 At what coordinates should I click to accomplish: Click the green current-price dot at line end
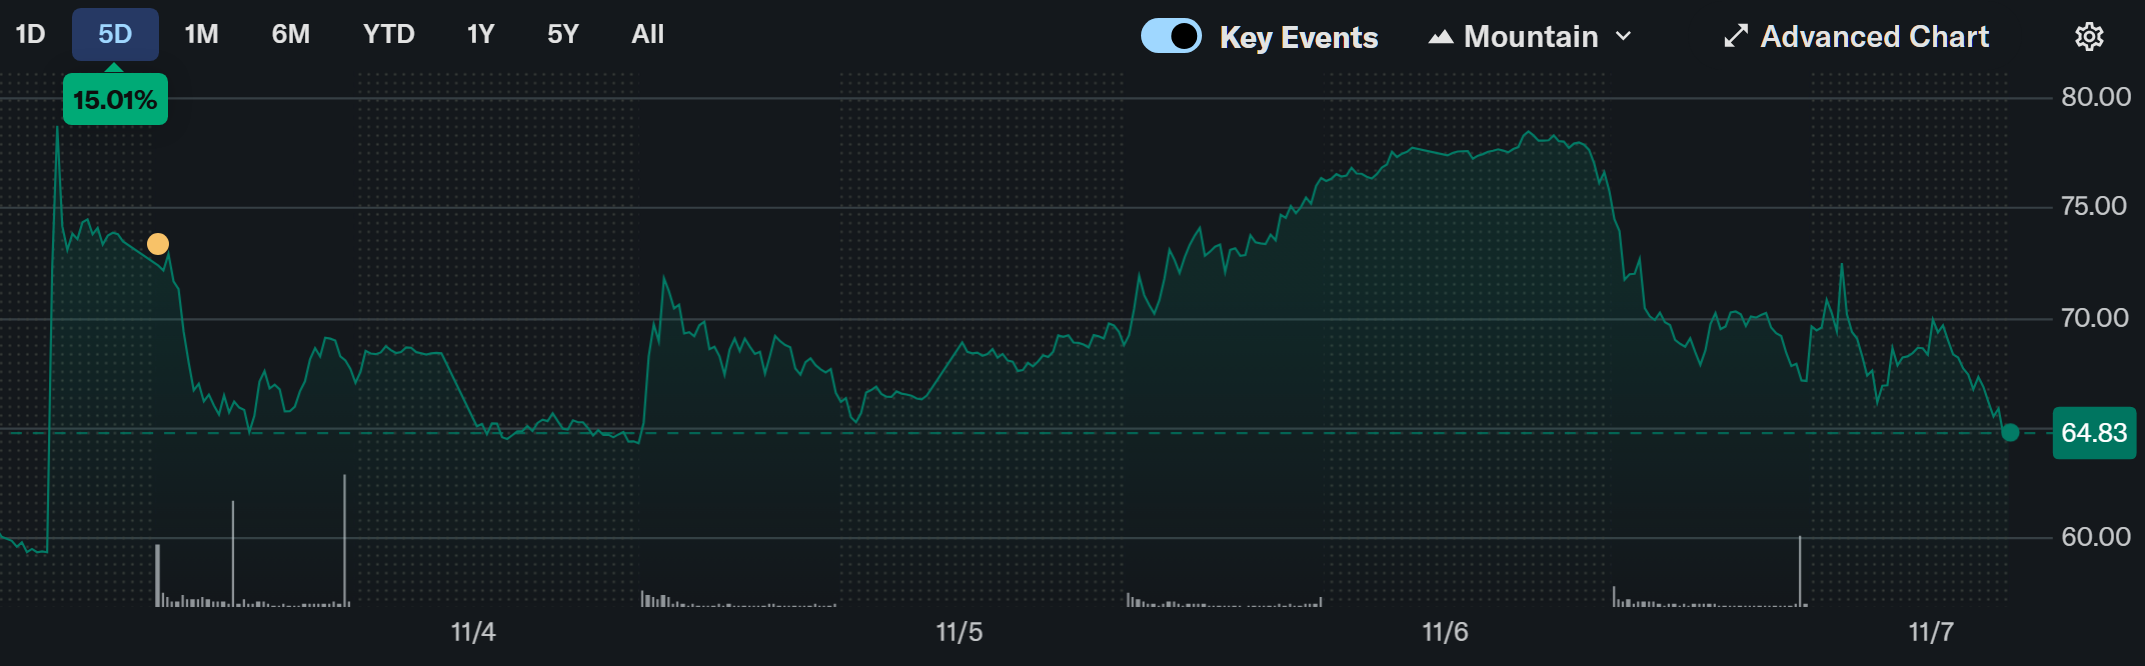2010,433
